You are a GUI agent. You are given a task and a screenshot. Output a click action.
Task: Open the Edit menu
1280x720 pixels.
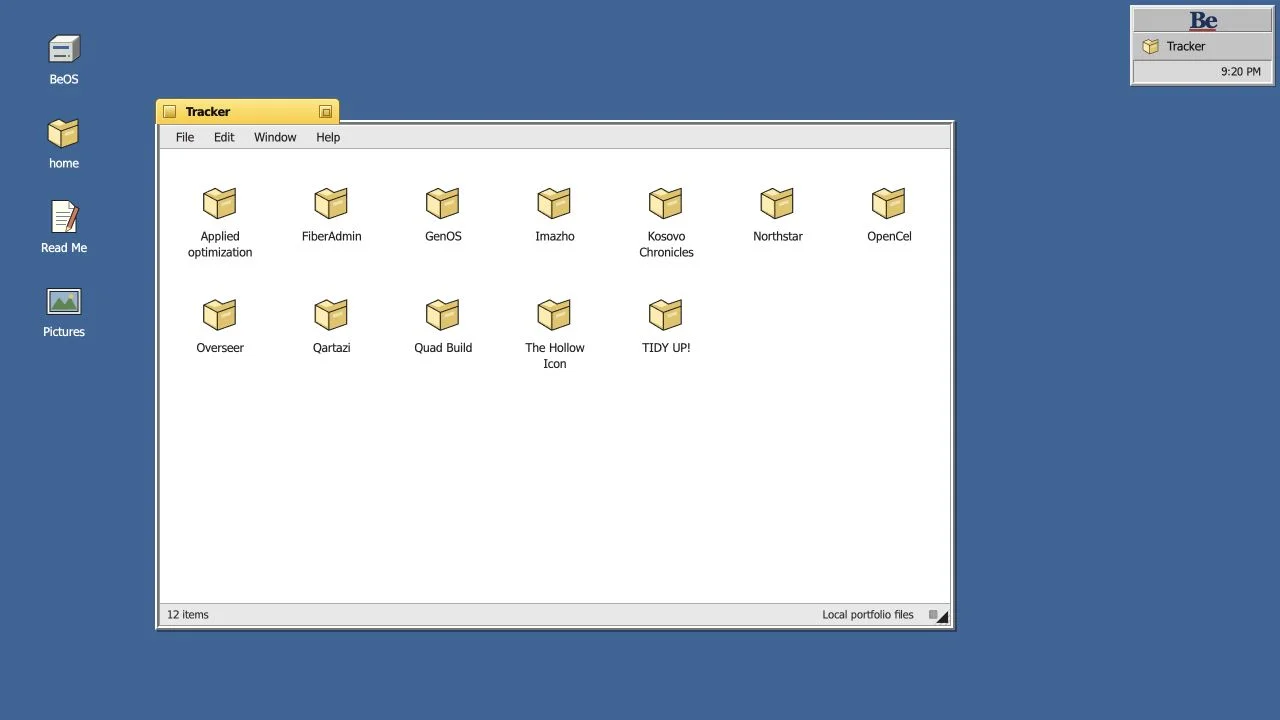tap(224, 137)
